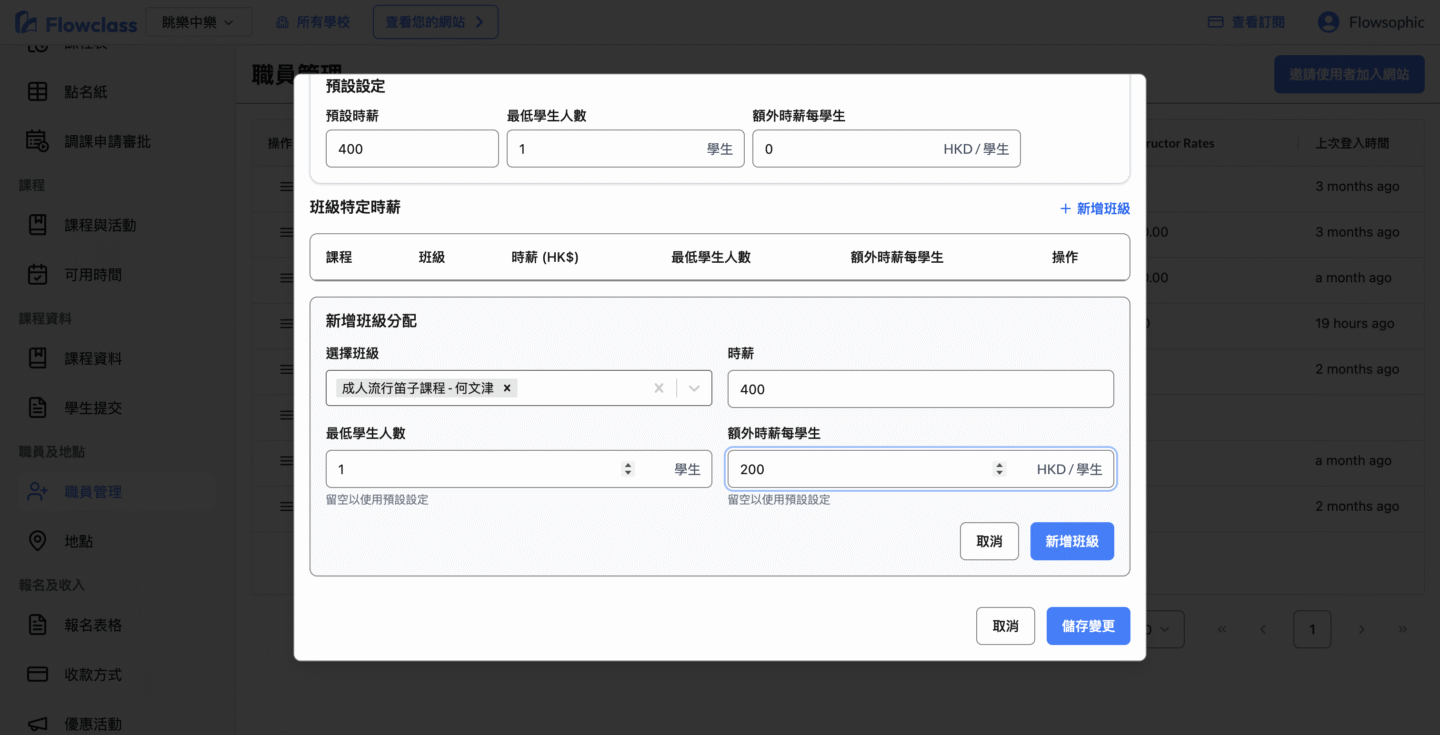Click the + 新增班級 link
Screen dimensions: 1440x735
coord(1095,208)
